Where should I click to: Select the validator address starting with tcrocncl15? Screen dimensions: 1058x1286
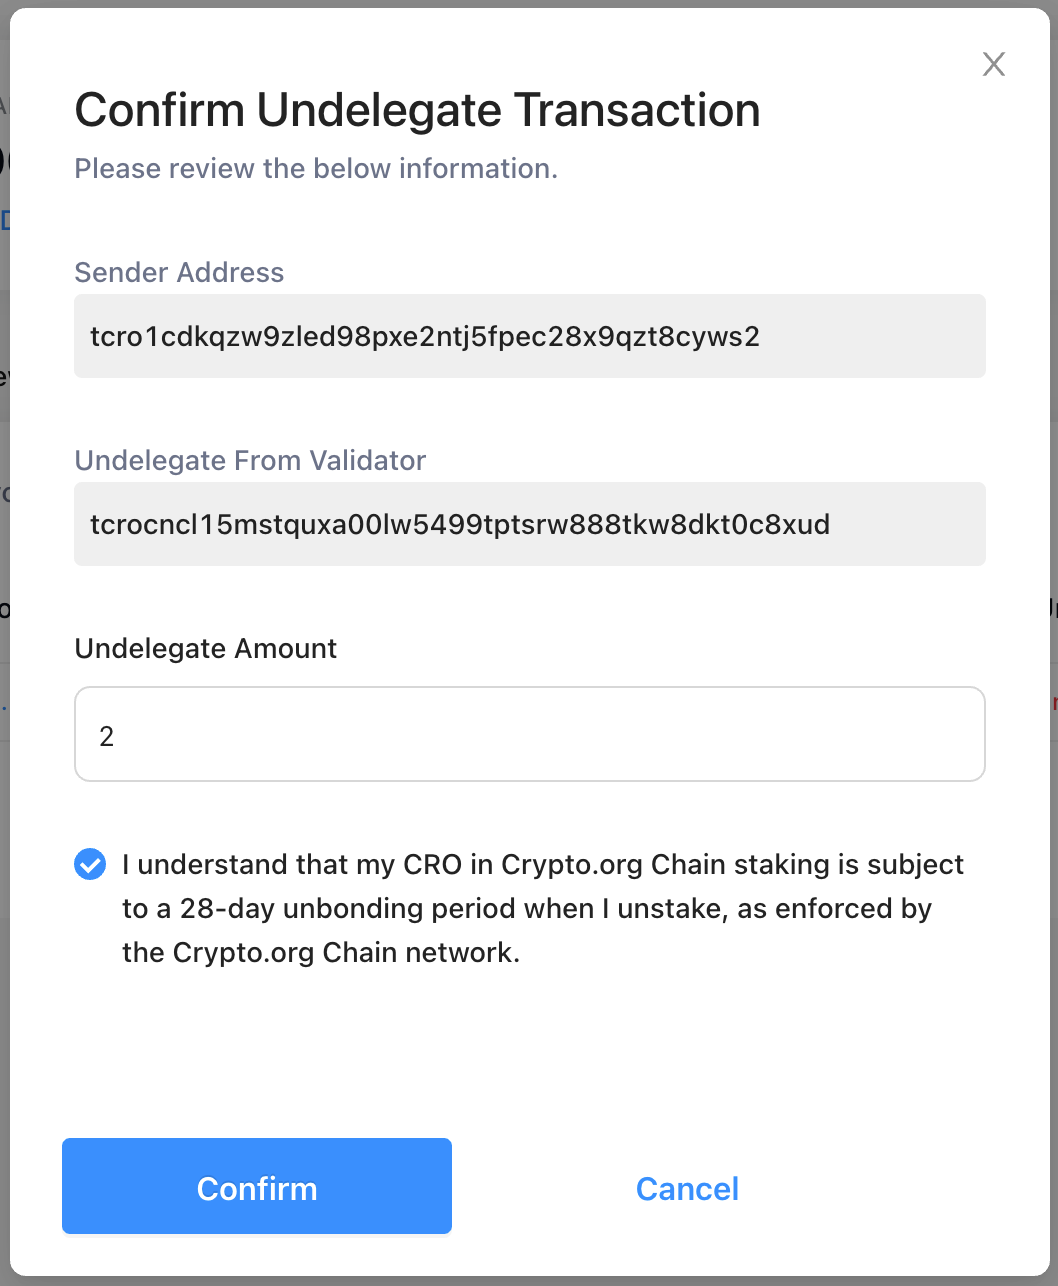(x=460, y=524)
